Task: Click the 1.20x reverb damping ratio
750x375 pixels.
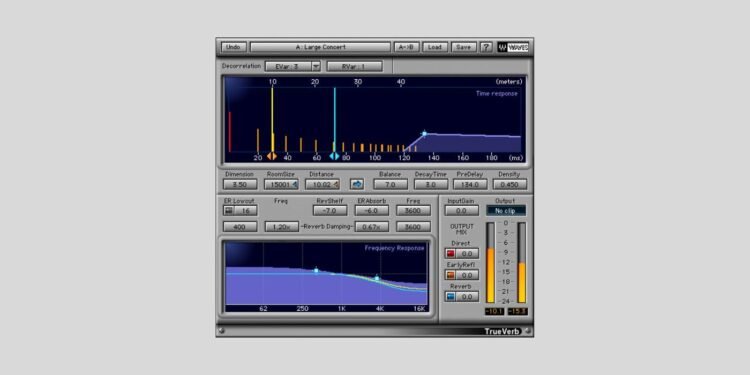Action: coord(282,227)
